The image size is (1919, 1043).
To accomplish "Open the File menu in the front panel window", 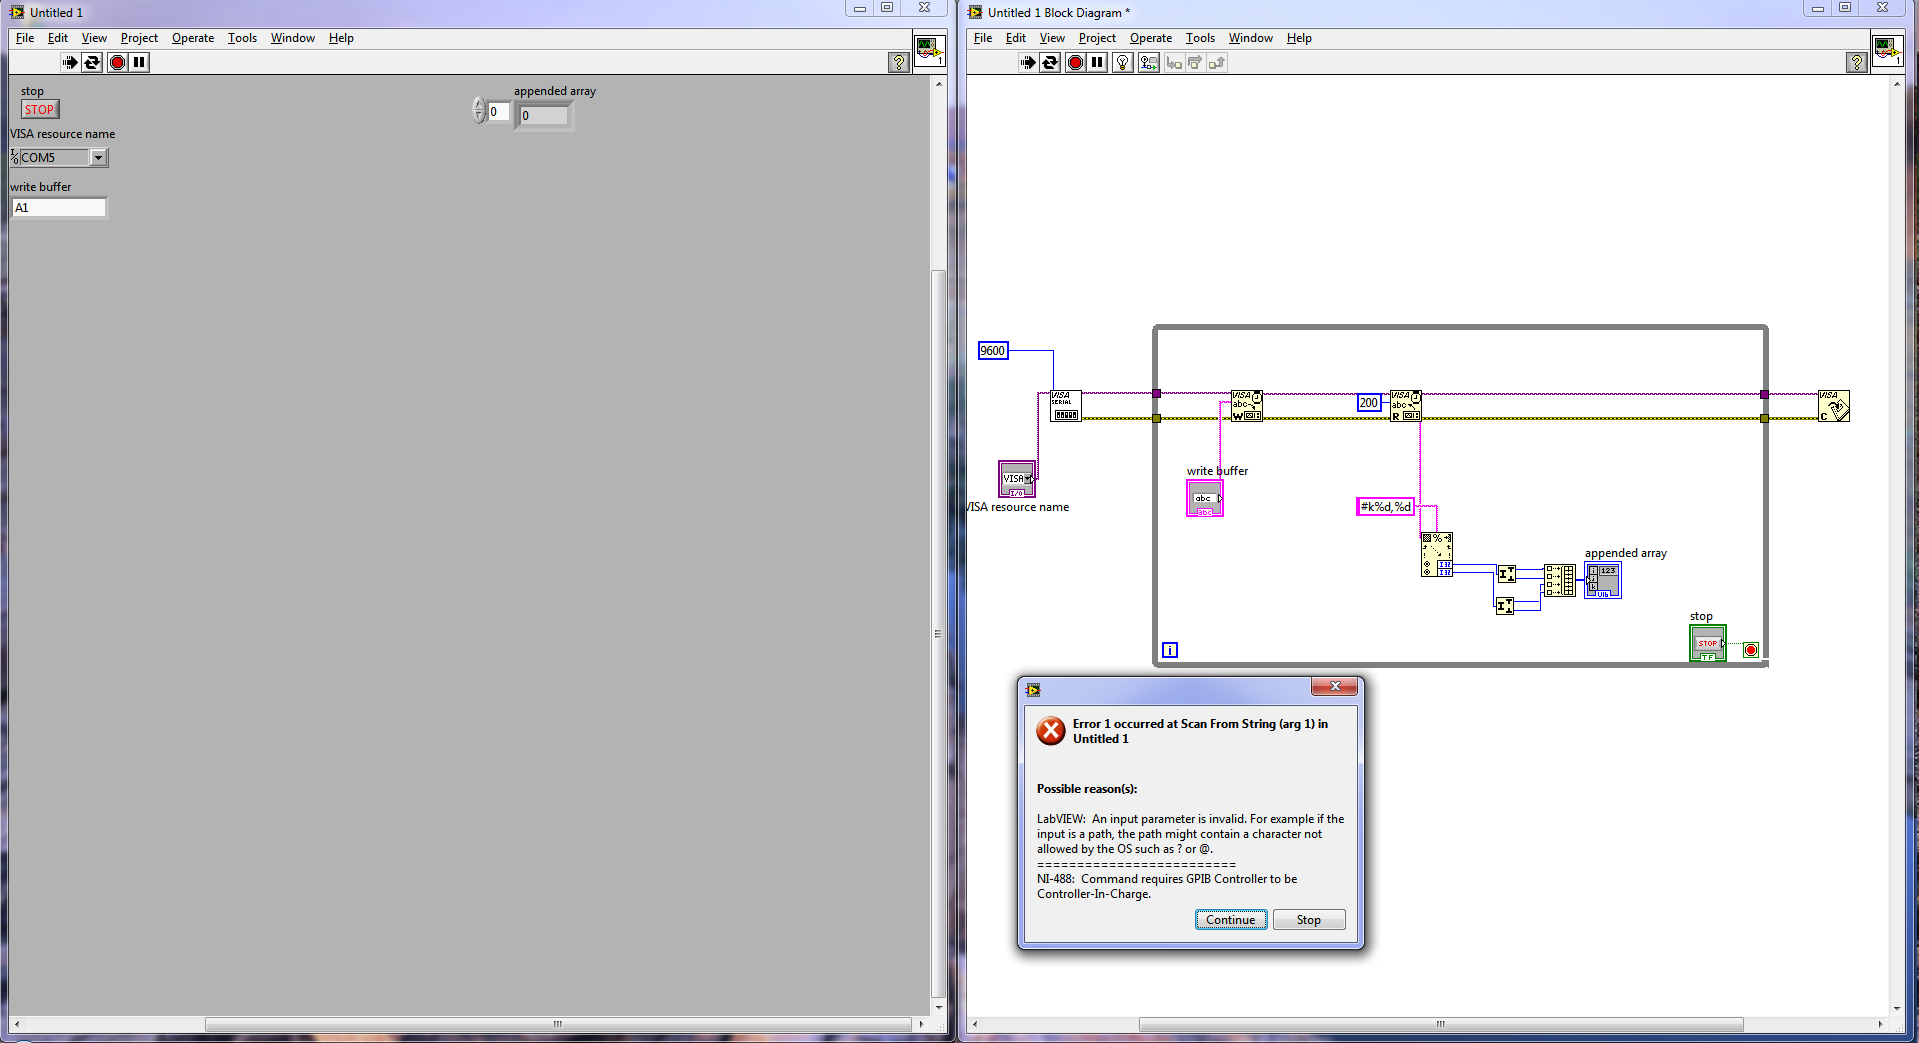I will 25,38.
